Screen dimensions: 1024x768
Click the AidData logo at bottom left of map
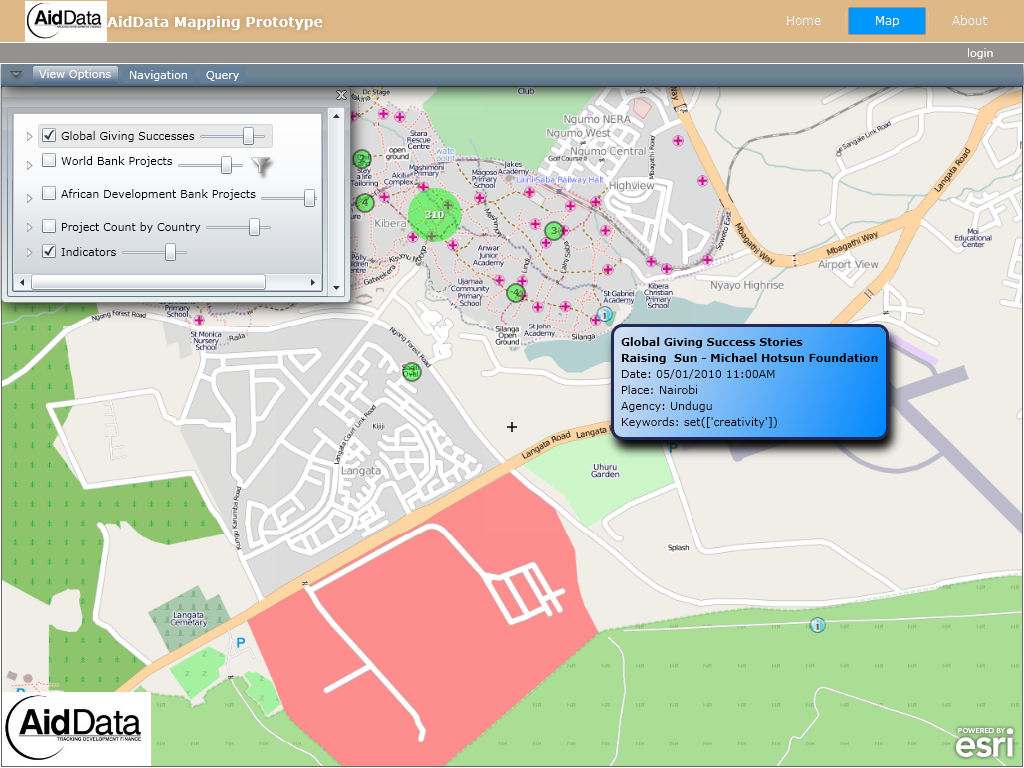click(76, 728)
